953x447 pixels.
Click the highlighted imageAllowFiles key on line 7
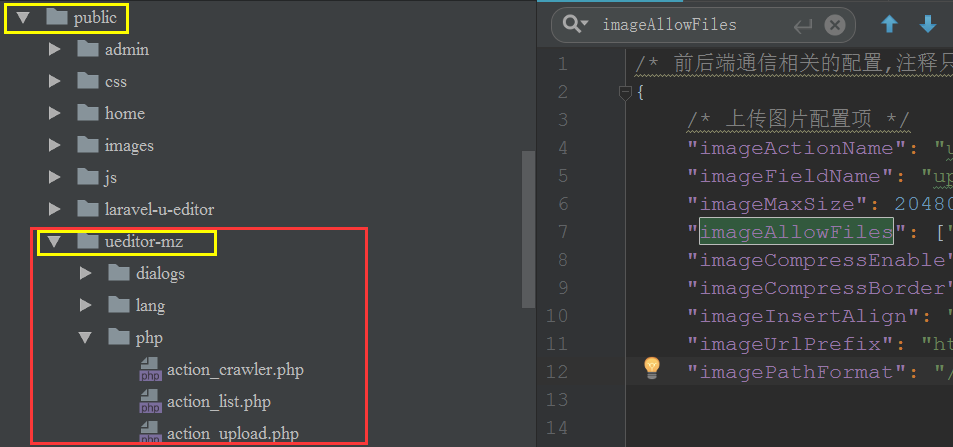[x=796, y=232]
